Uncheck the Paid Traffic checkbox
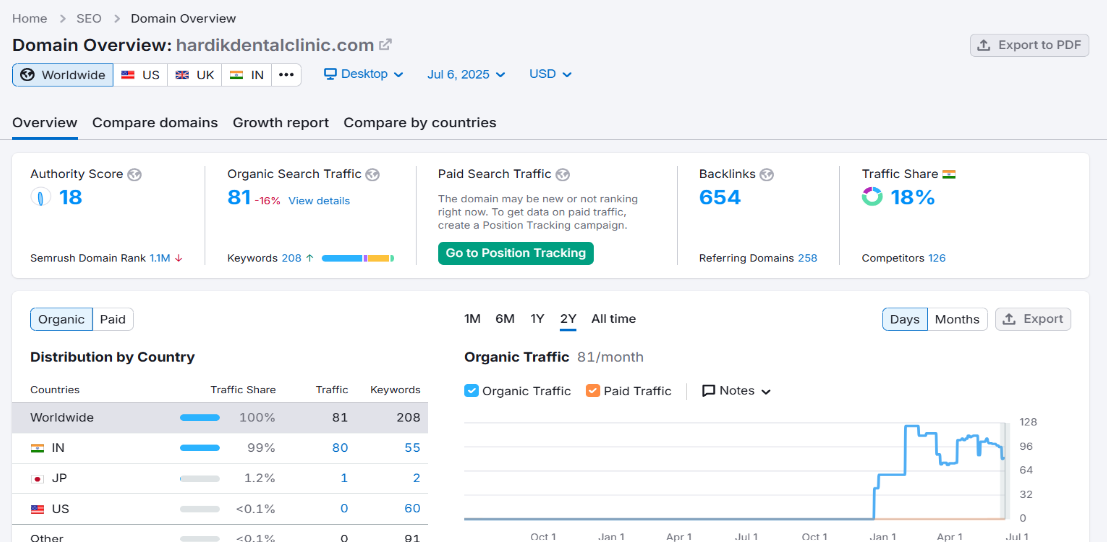 point(592,391)
